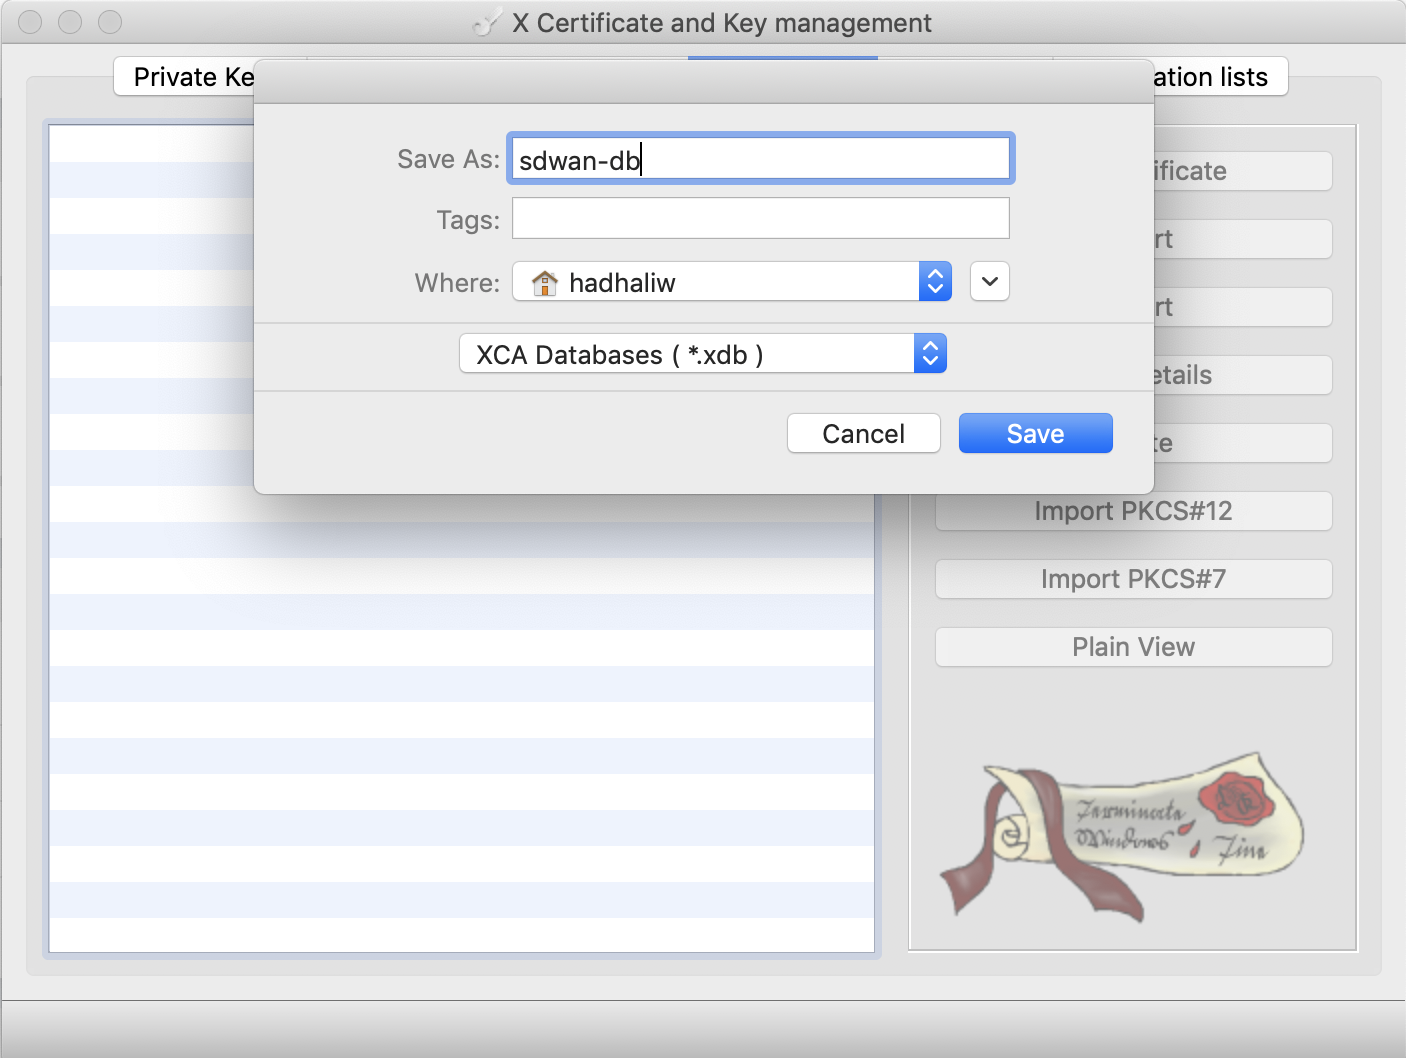Click the Save As filename field
This screenshot has height=1058, width=1406.
coord(760,159)
